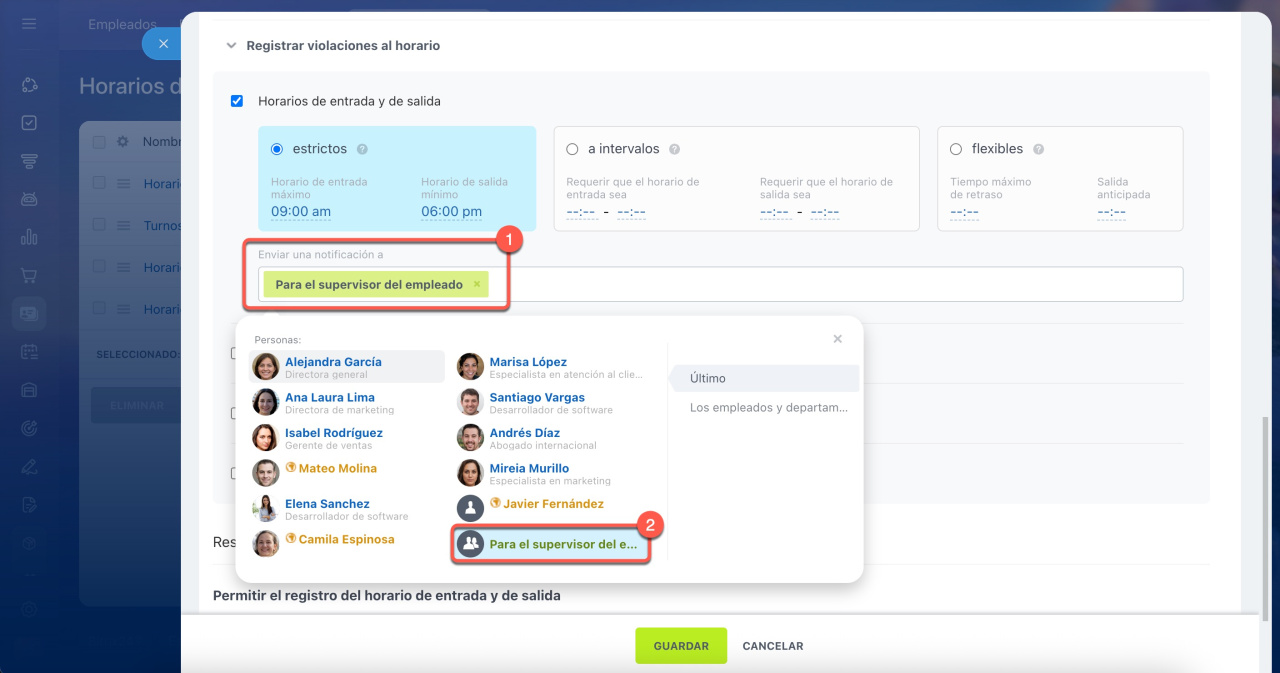Open the bar chart analytics icon in sidebar
1280x673 pixels.
pos(29,237)
